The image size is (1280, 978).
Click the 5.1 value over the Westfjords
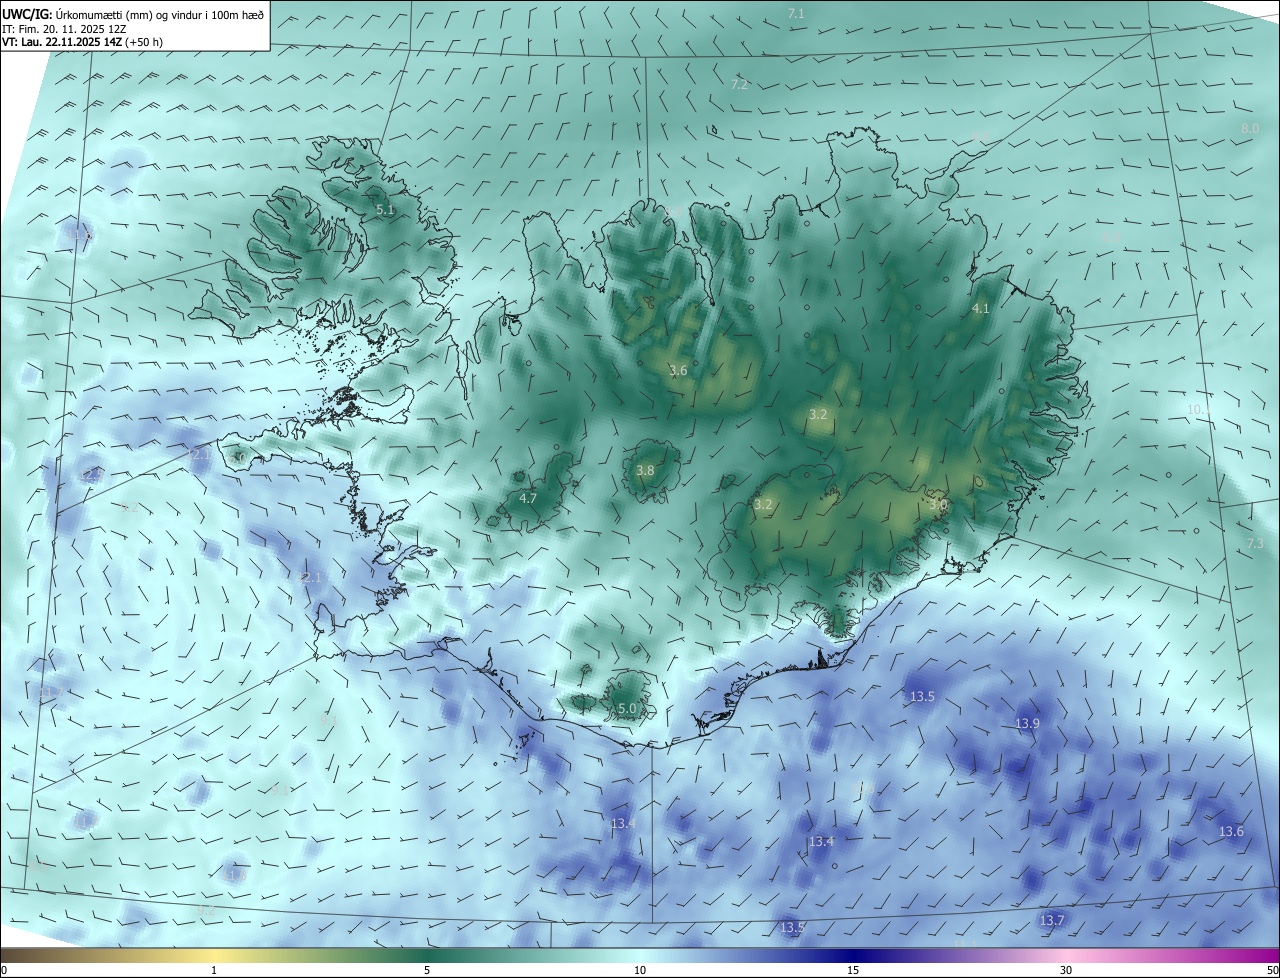385,210
